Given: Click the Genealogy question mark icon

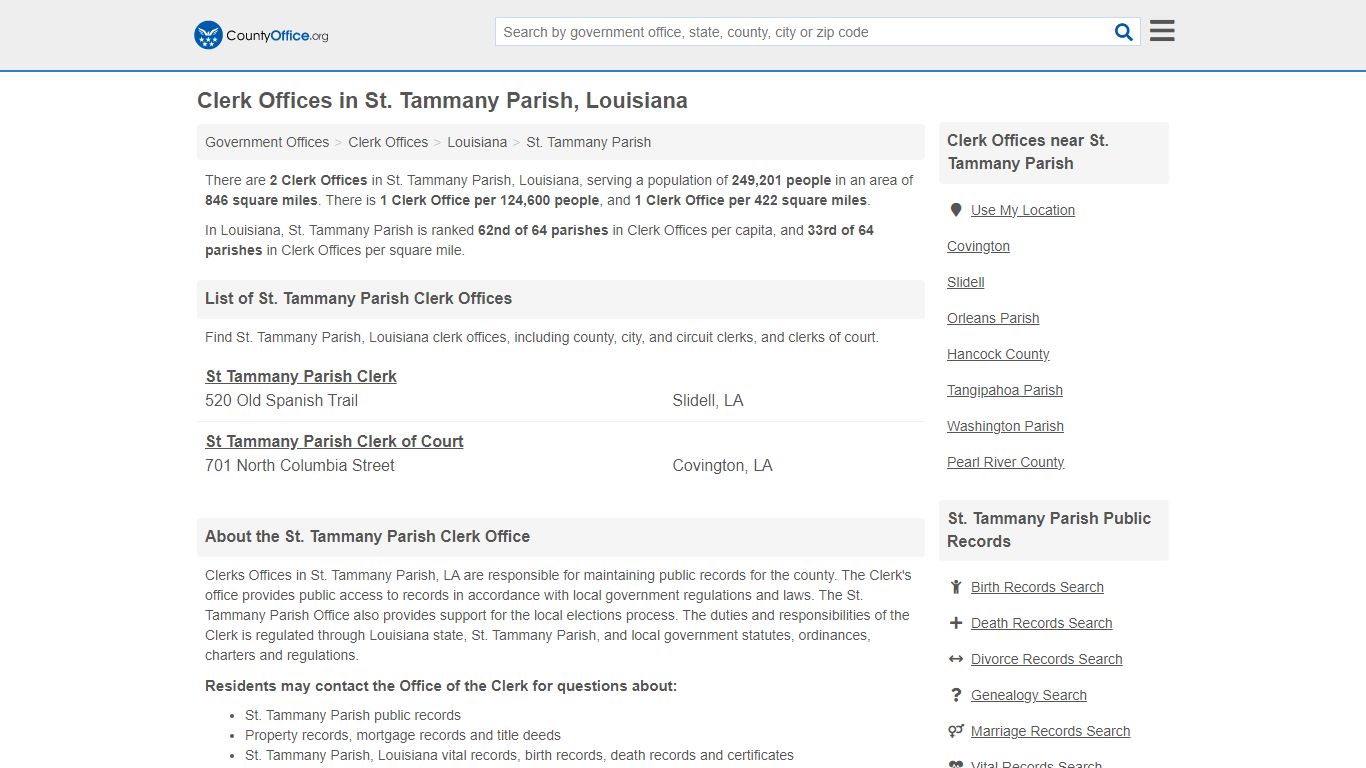Looking at the screenshot, I should point(956,695).
